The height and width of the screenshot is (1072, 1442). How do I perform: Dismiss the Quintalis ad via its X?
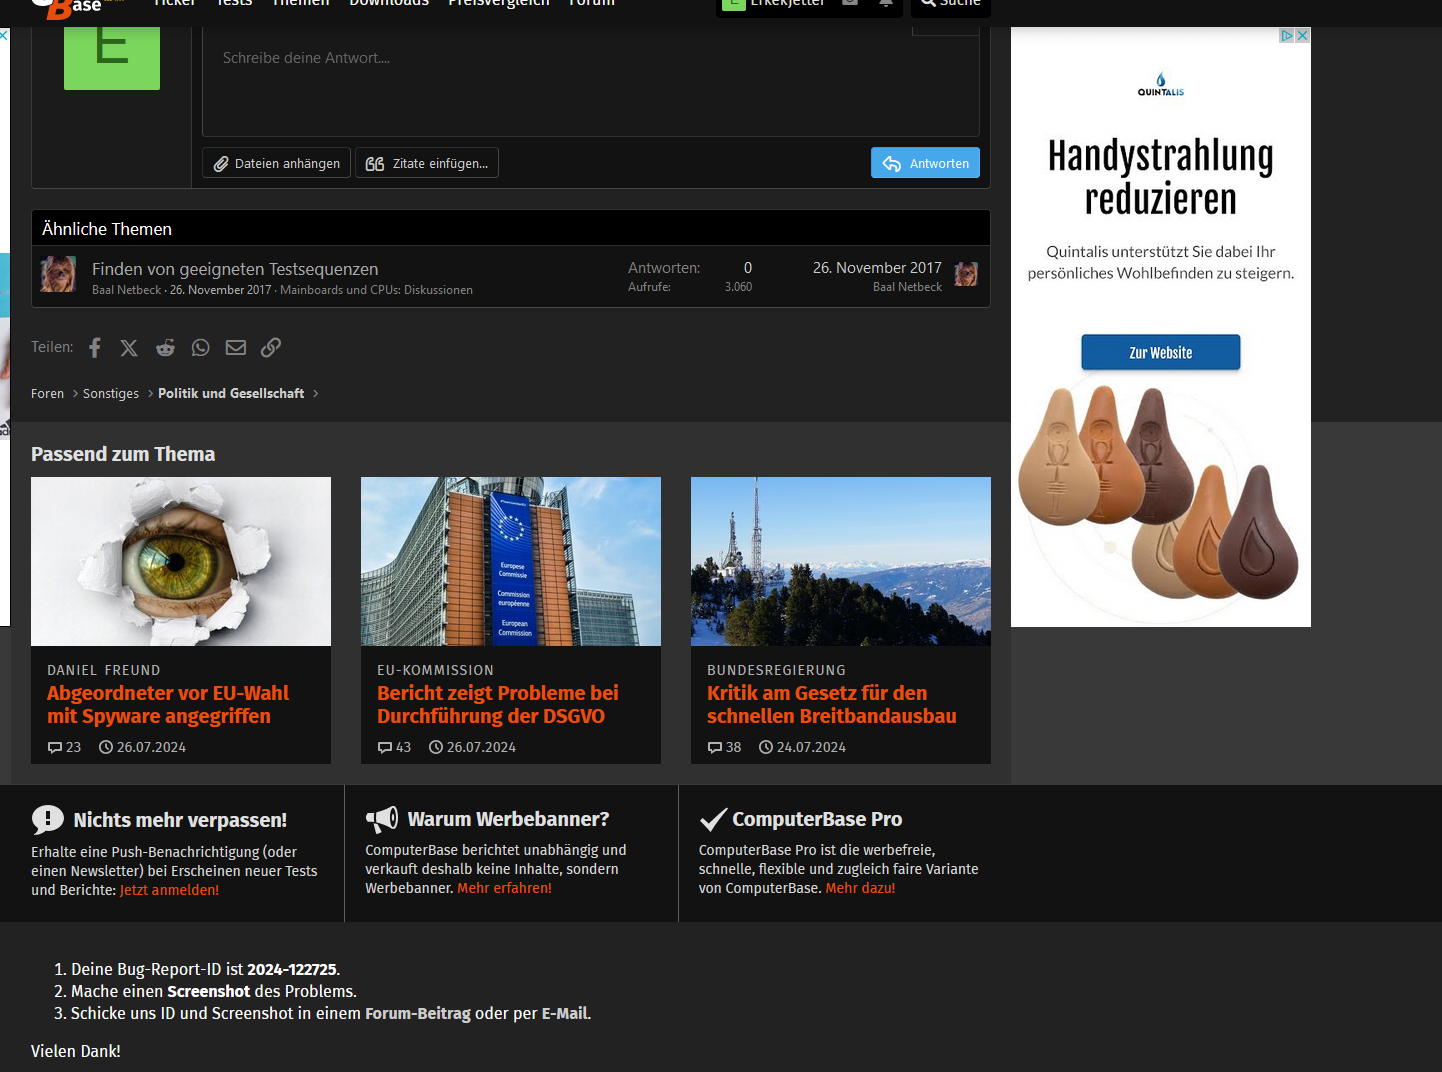click(x=1303, y=35)
